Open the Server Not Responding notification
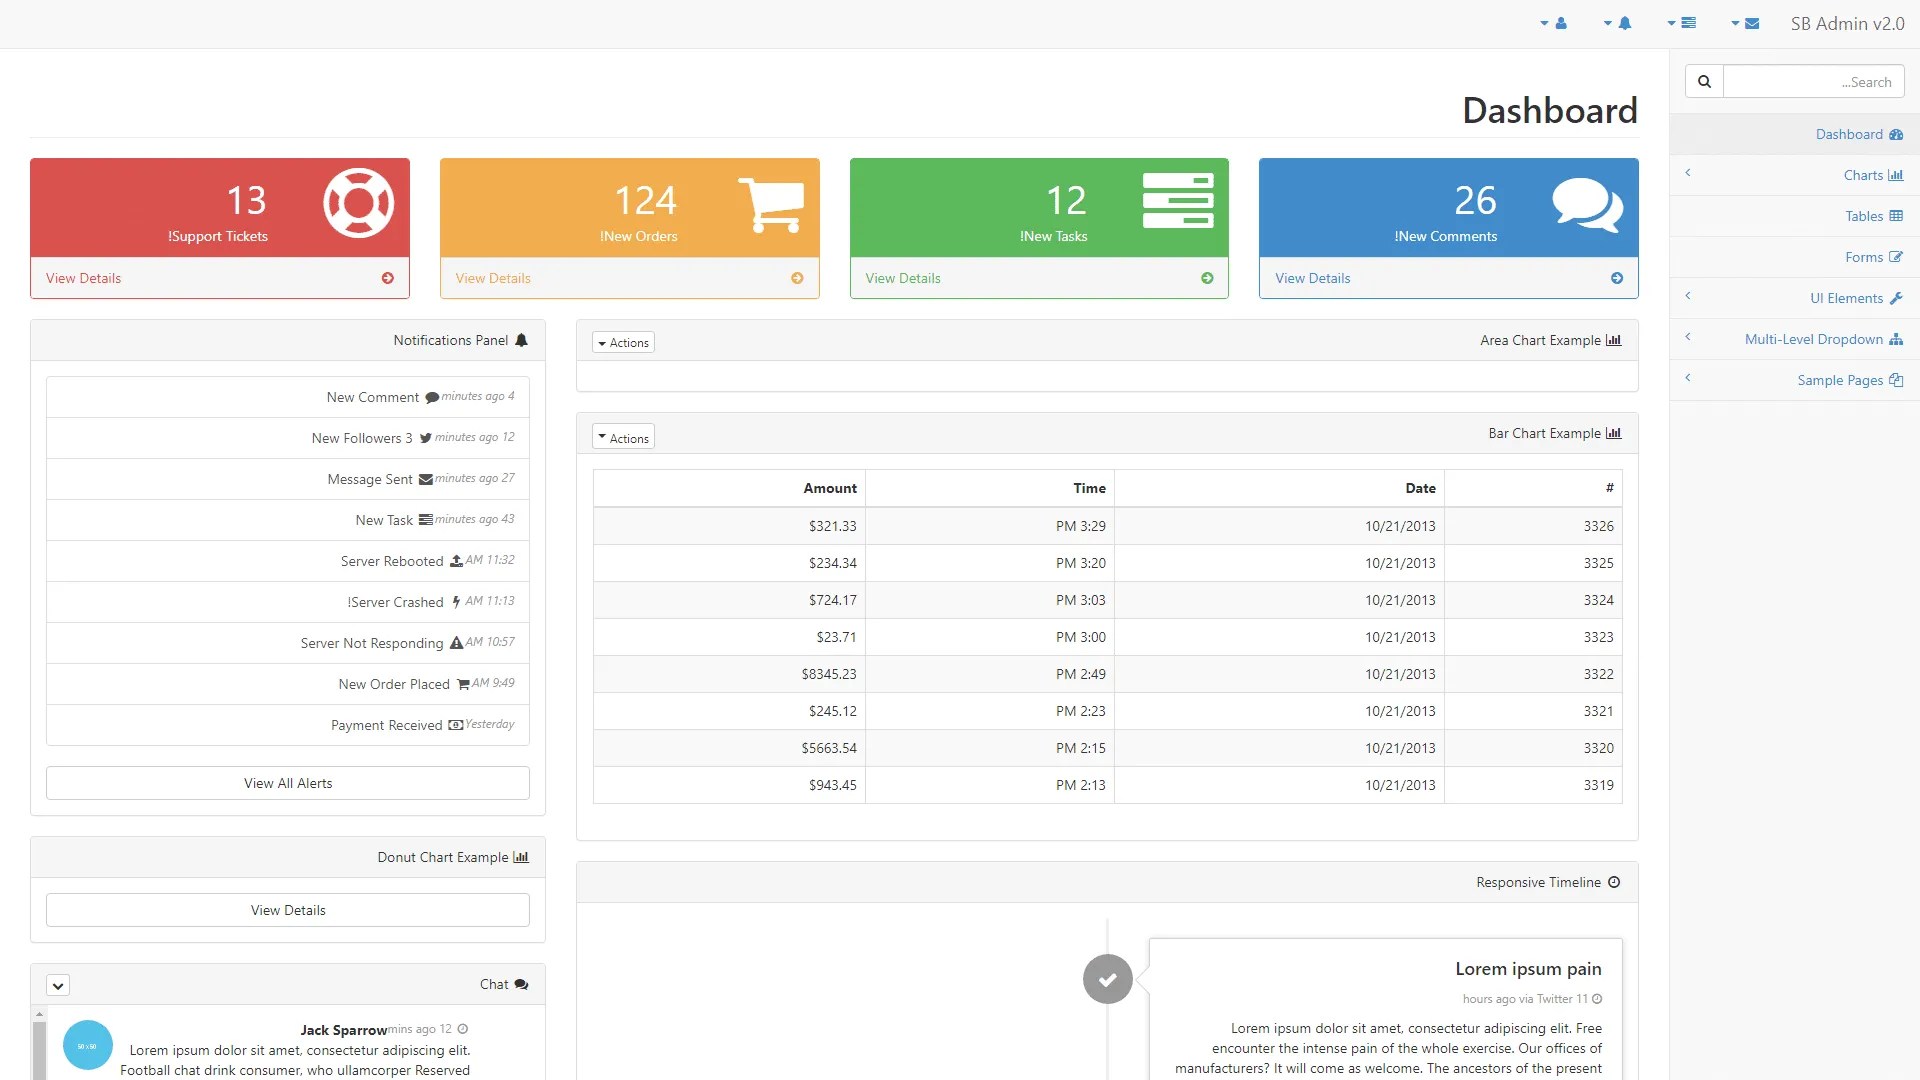This screenshot has height=1080, width=1920. pos(288,643)
